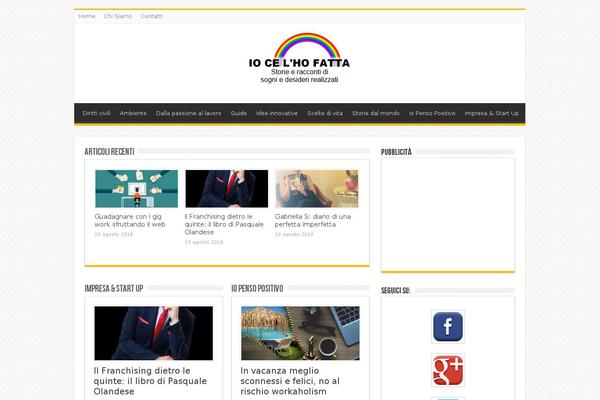The image size is (600, 400).
Task: Open Scelte di vita category
Action: click(x=325, y=113)
